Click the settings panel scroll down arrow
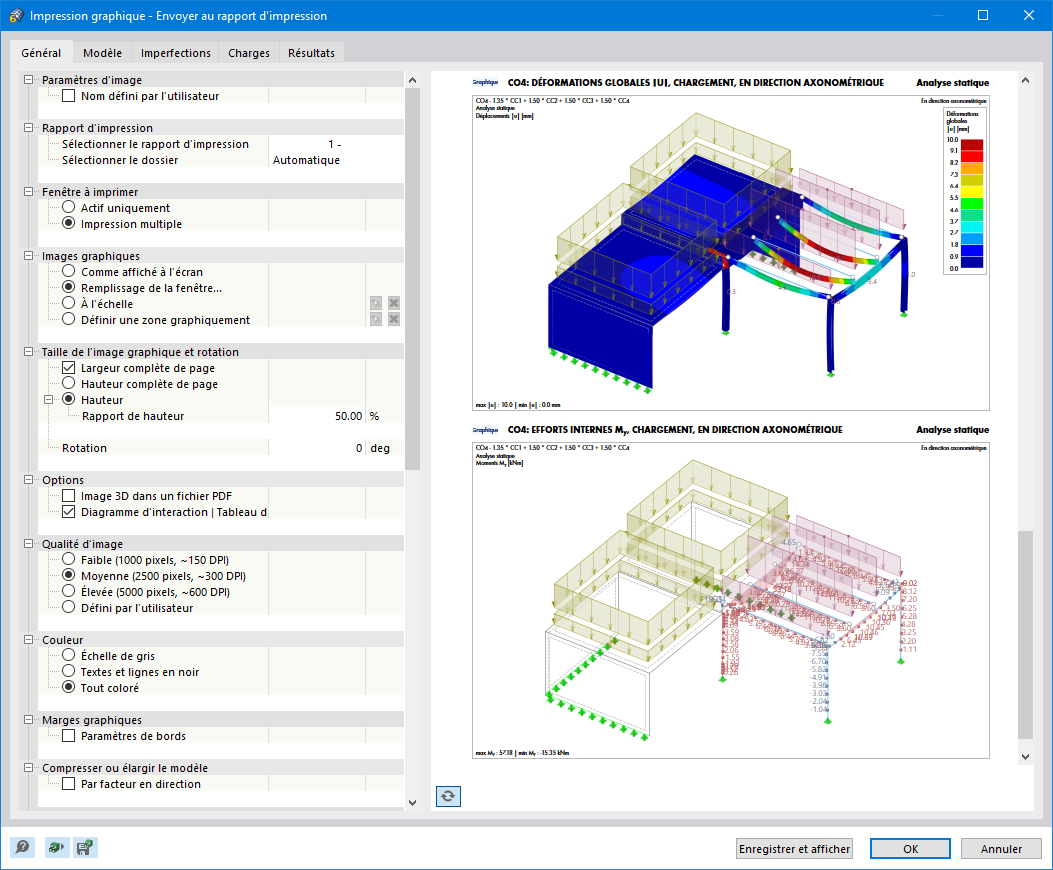Viewport: 1053px width, 870px height. point(412,802)
